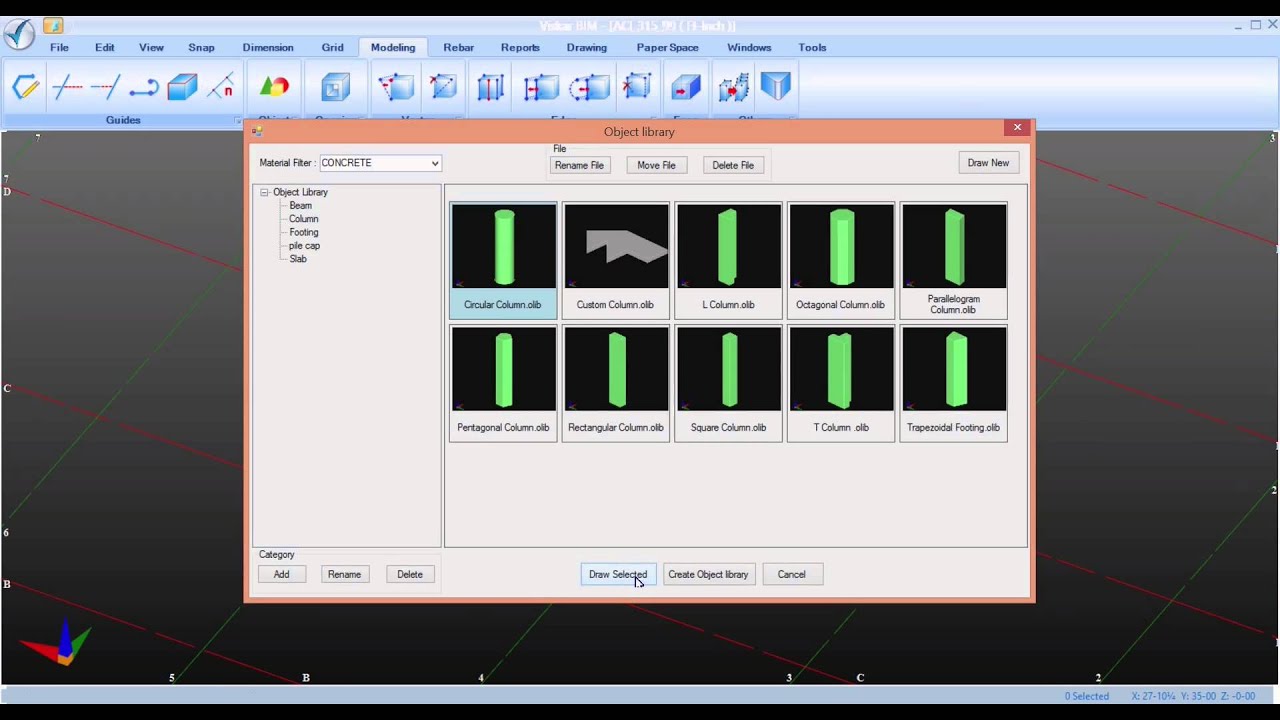
Task: Open the Drawing tab
Action: pyautogui.click(x=587, y=47)
